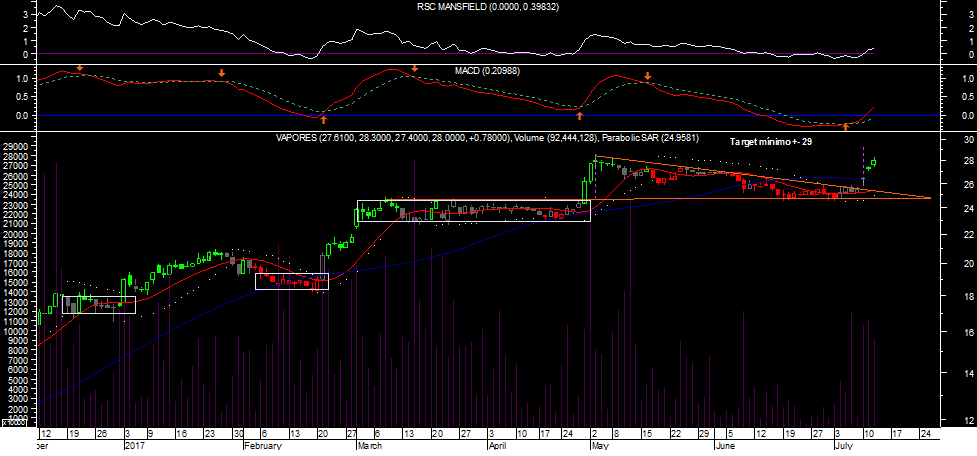This screenshot has width=977, height=456.
Task: Click the April month label
Action: point(497,446)
